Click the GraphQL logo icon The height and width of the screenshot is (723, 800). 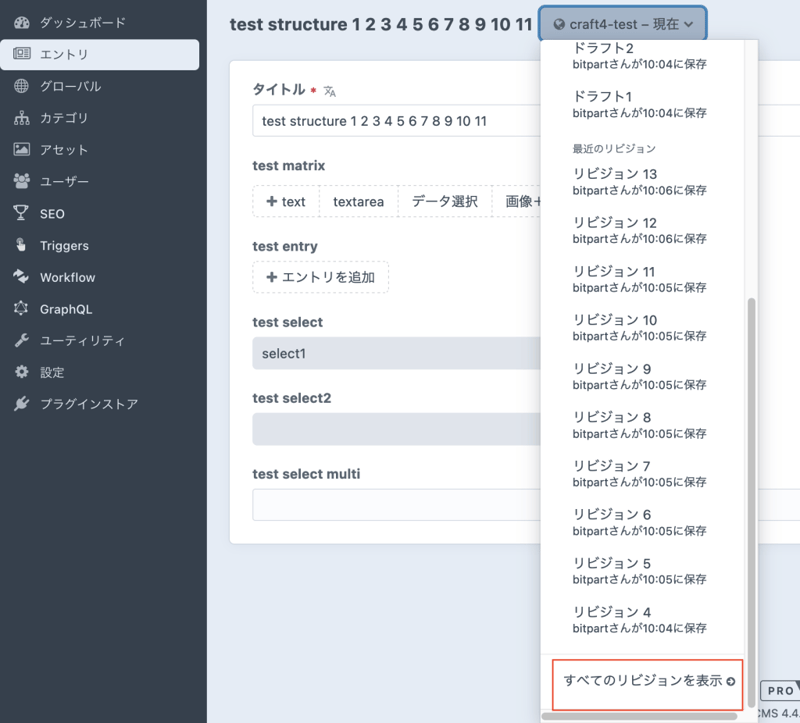(x=22, y=309)
